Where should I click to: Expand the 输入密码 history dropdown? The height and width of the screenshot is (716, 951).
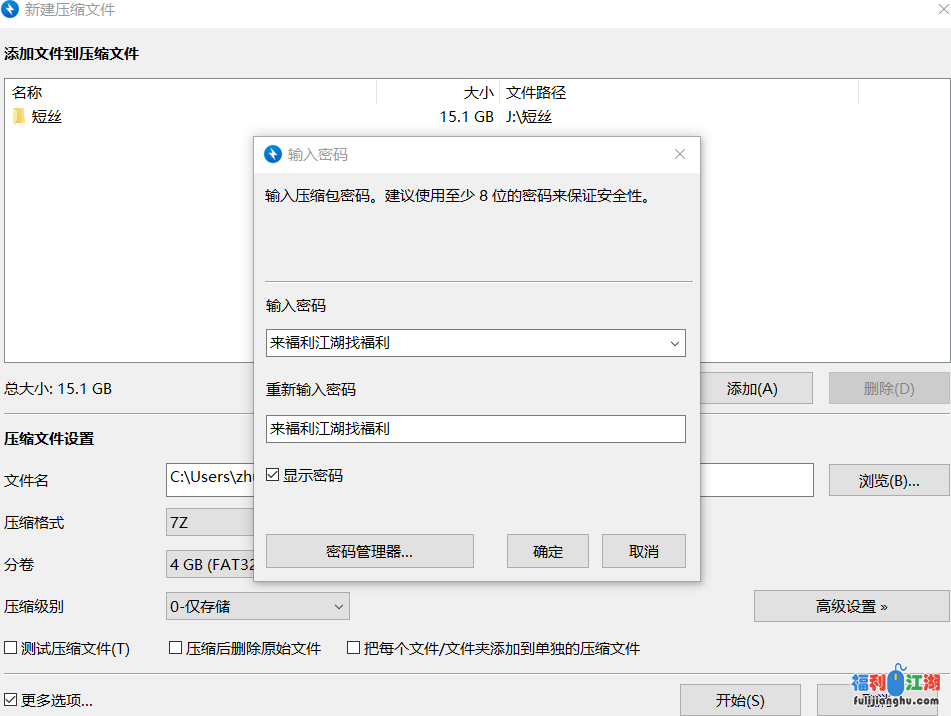674,343
